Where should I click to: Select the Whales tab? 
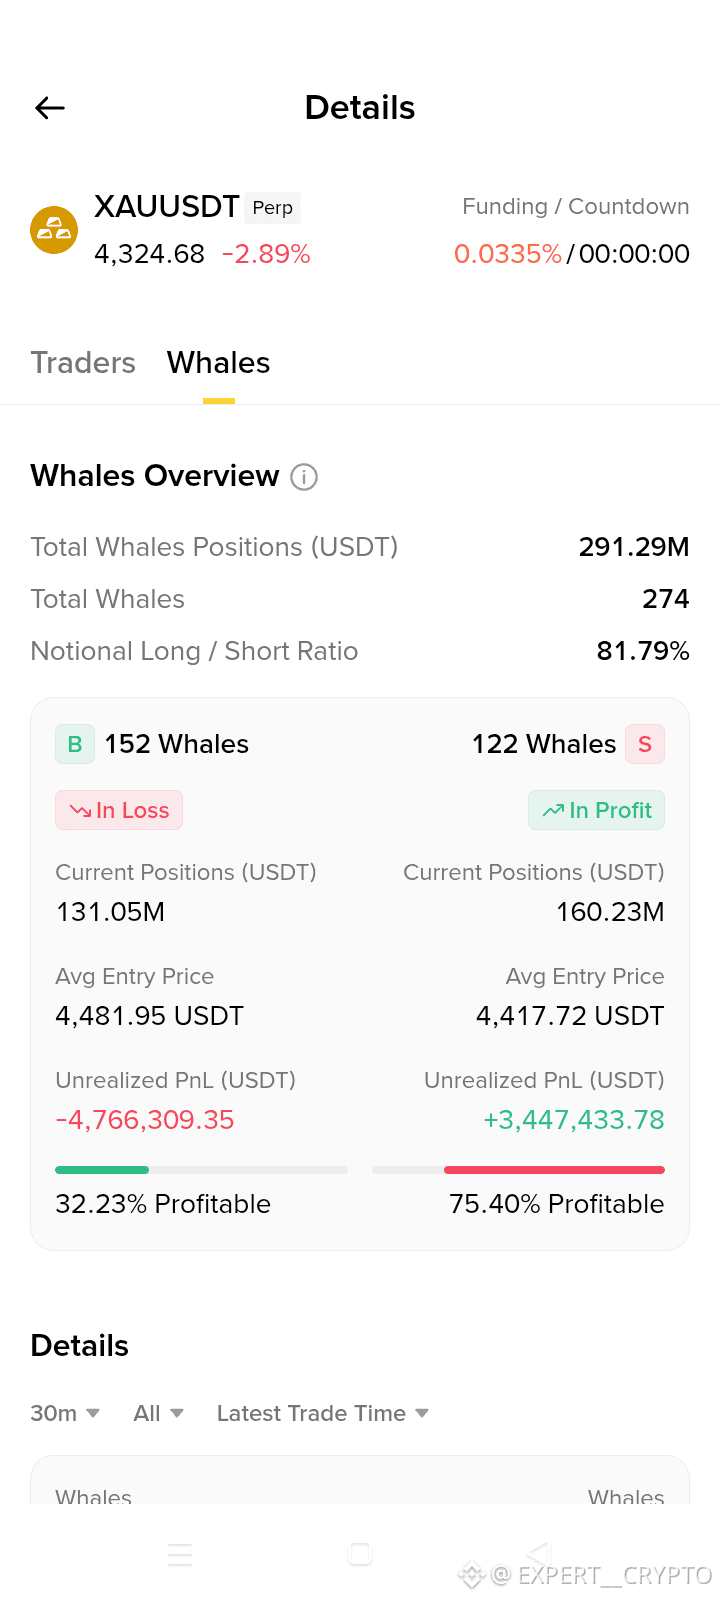(x=218, y=362)
